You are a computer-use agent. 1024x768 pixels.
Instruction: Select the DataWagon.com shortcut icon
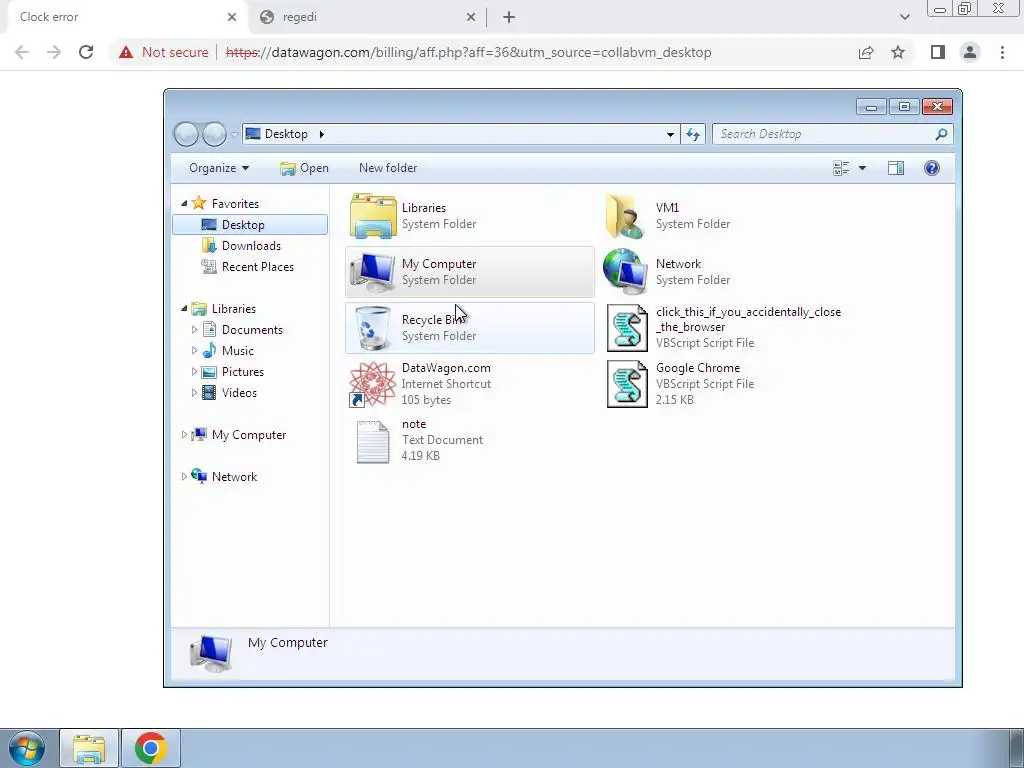(372, 384)
